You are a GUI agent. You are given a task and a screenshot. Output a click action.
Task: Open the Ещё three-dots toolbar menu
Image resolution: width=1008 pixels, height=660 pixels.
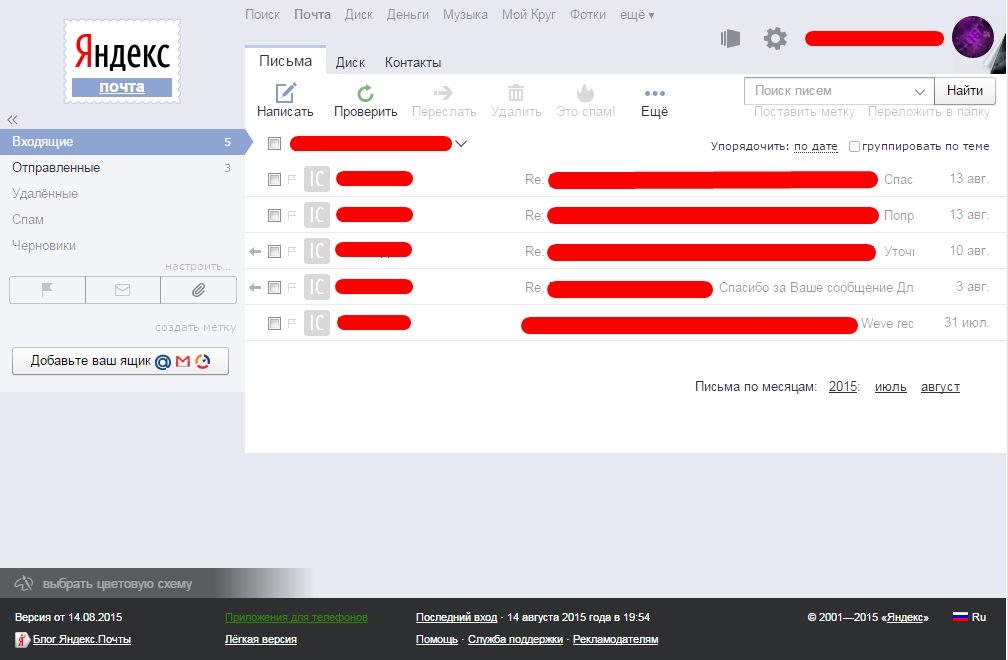654,94
